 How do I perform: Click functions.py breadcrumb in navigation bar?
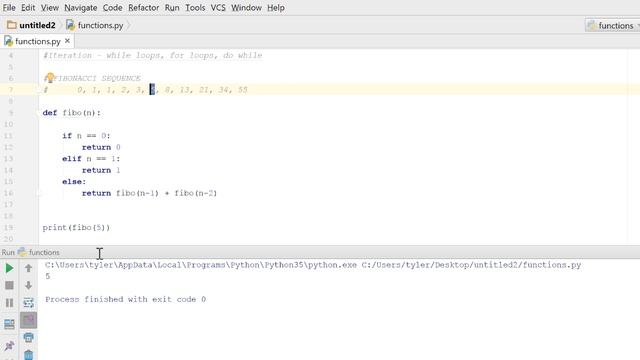[x=100, y=25]
